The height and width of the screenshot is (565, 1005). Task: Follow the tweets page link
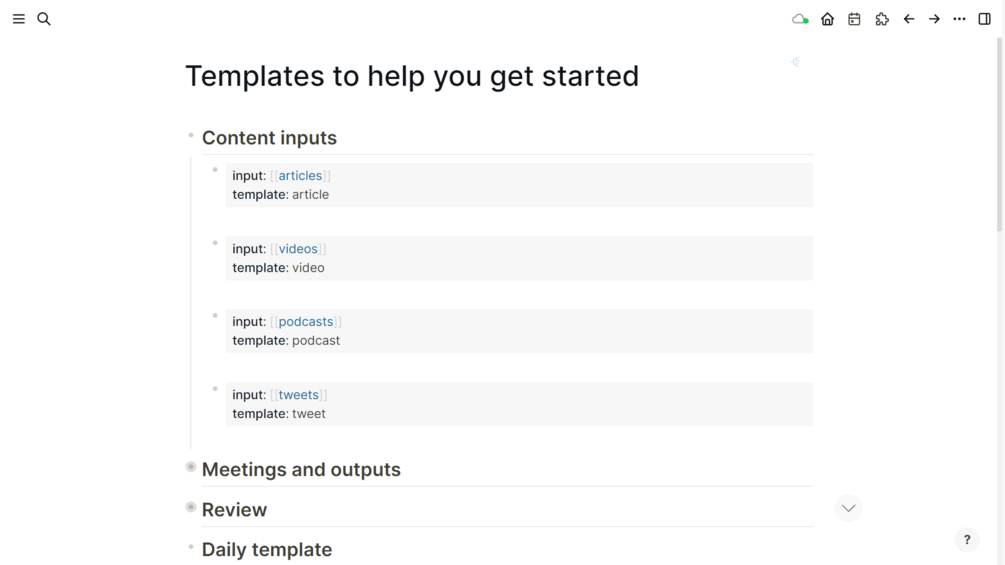pos(298,395)
